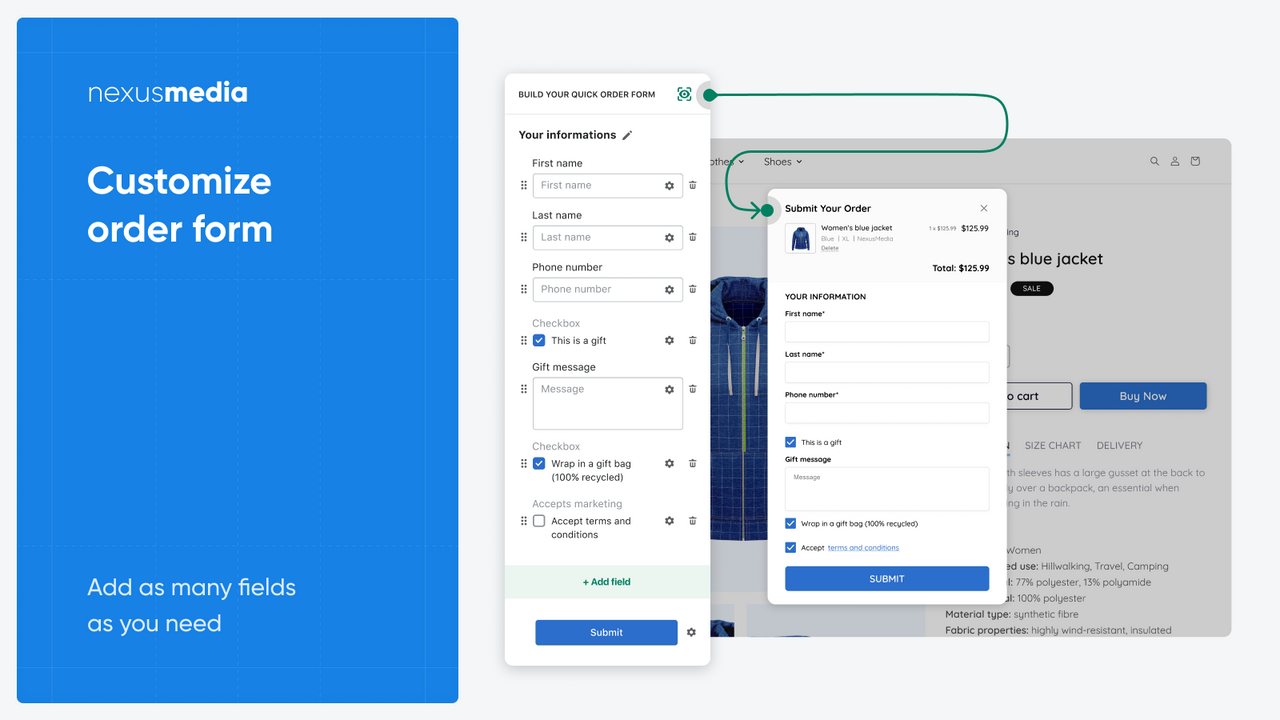Screen dimensions: 1280x720
Task: Open settings for the "Wrap in a gift bag" field
Action: 668,463
